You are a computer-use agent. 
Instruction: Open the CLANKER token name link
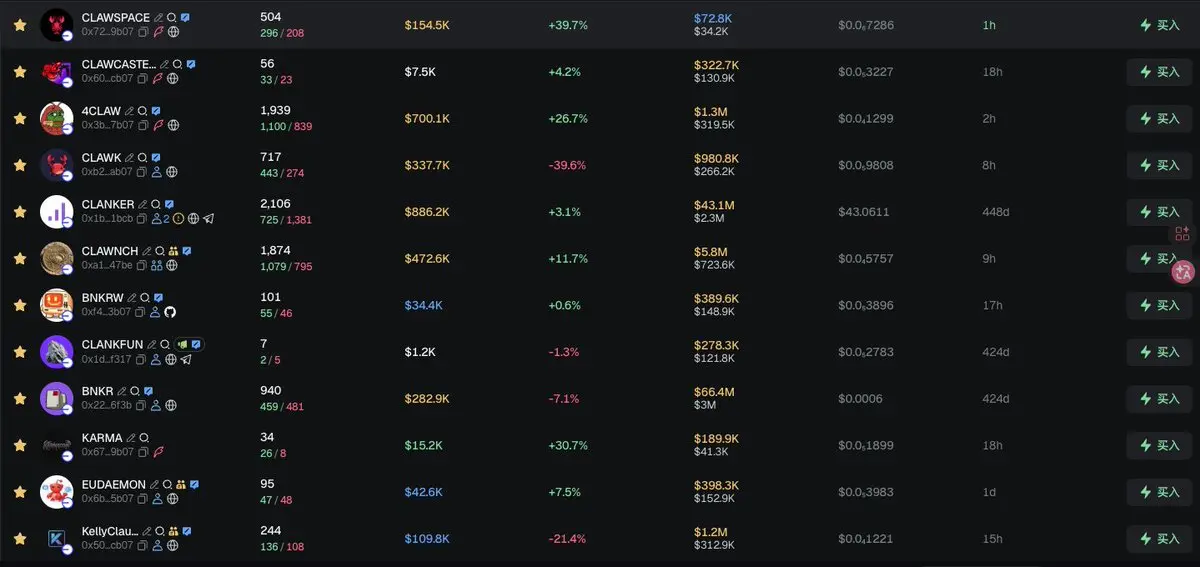point(108,204)
